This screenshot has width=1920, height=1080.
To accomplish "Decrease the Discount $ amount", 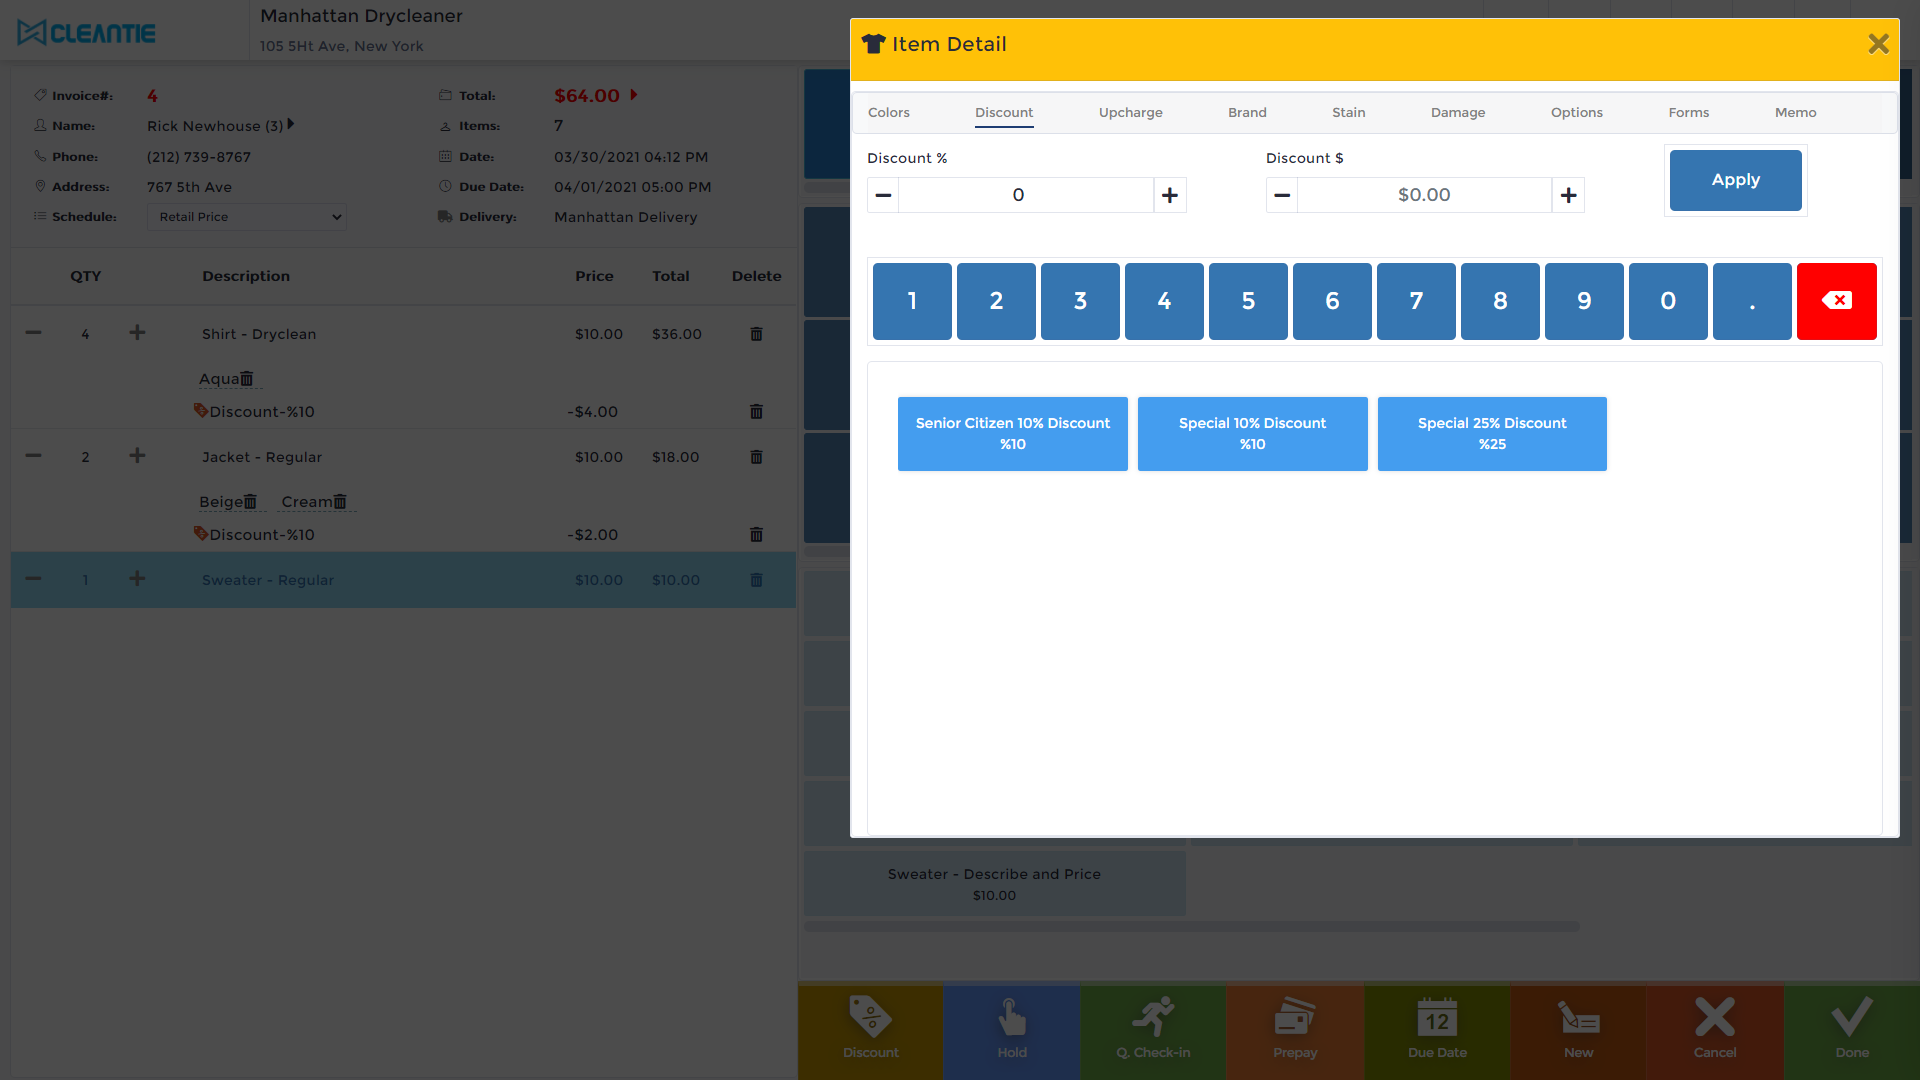I will pyautogui.click(x=1282, y=195).
